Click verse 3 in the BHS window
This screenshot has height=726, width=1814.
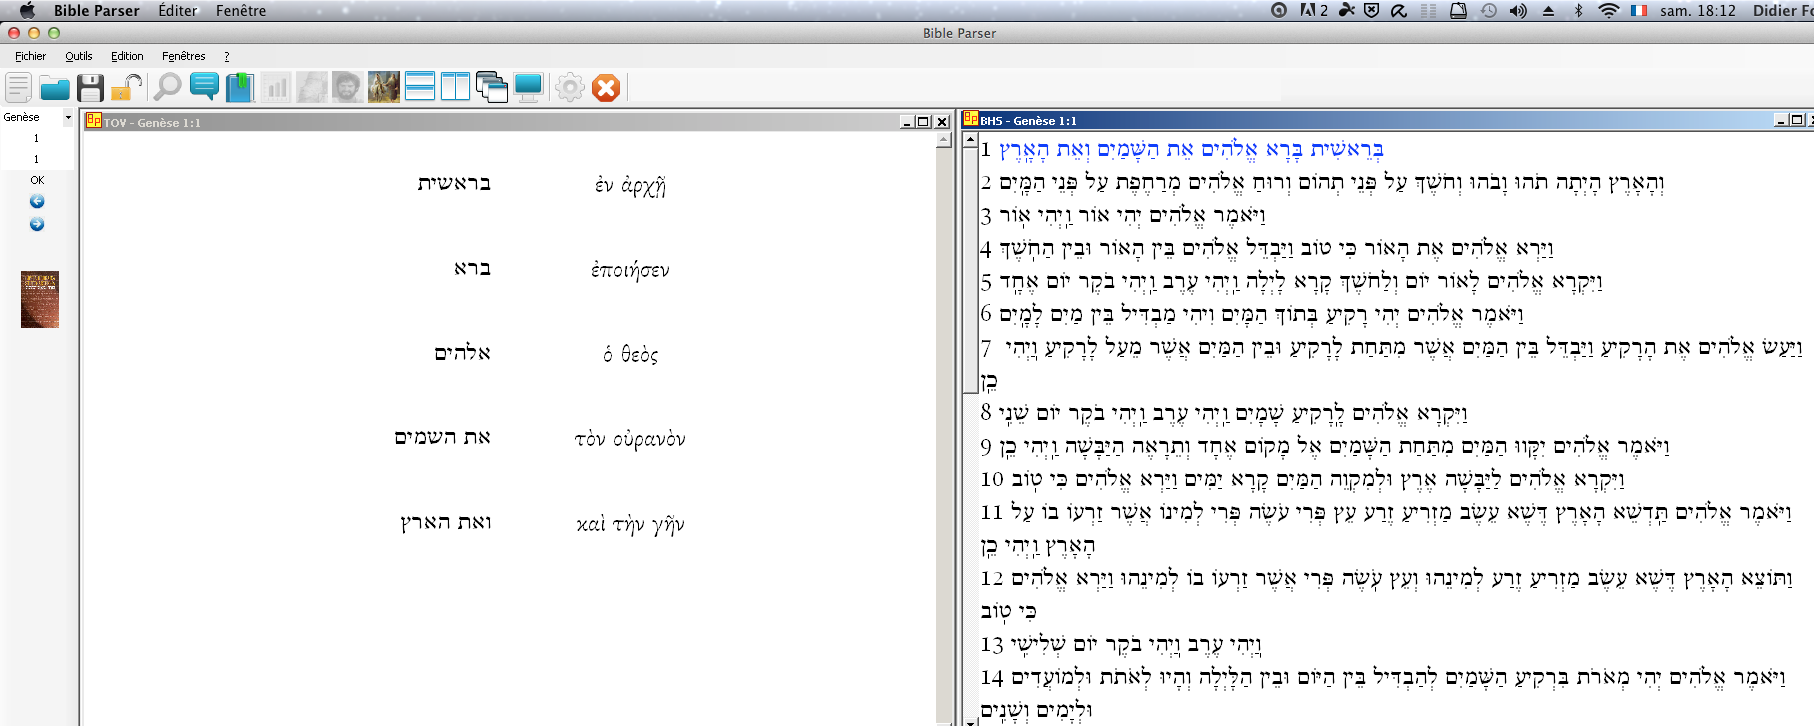pos(1123,216)
